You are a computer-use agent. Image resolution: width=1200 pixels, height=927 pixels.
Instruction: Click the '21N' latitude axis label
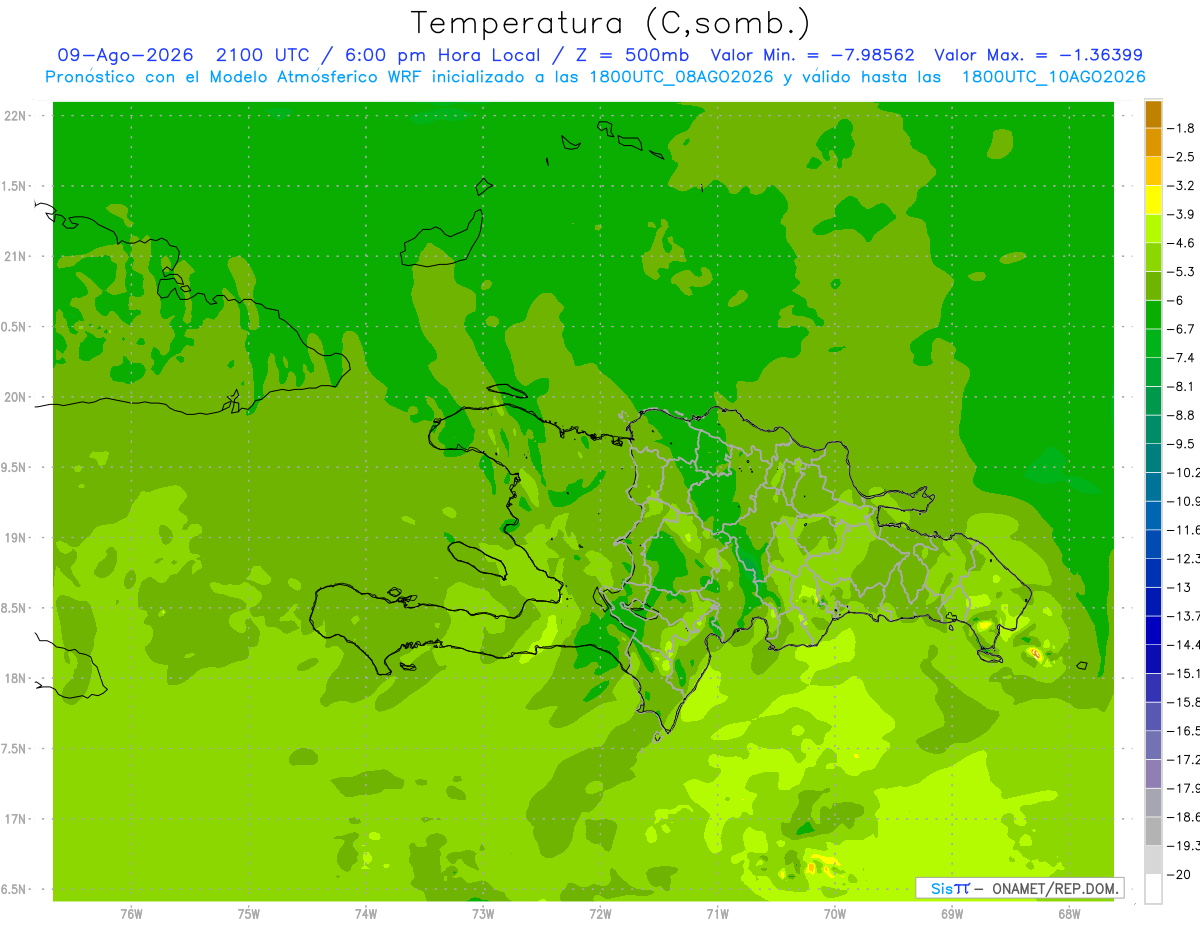pyautogui.click(x=14, y=256)
